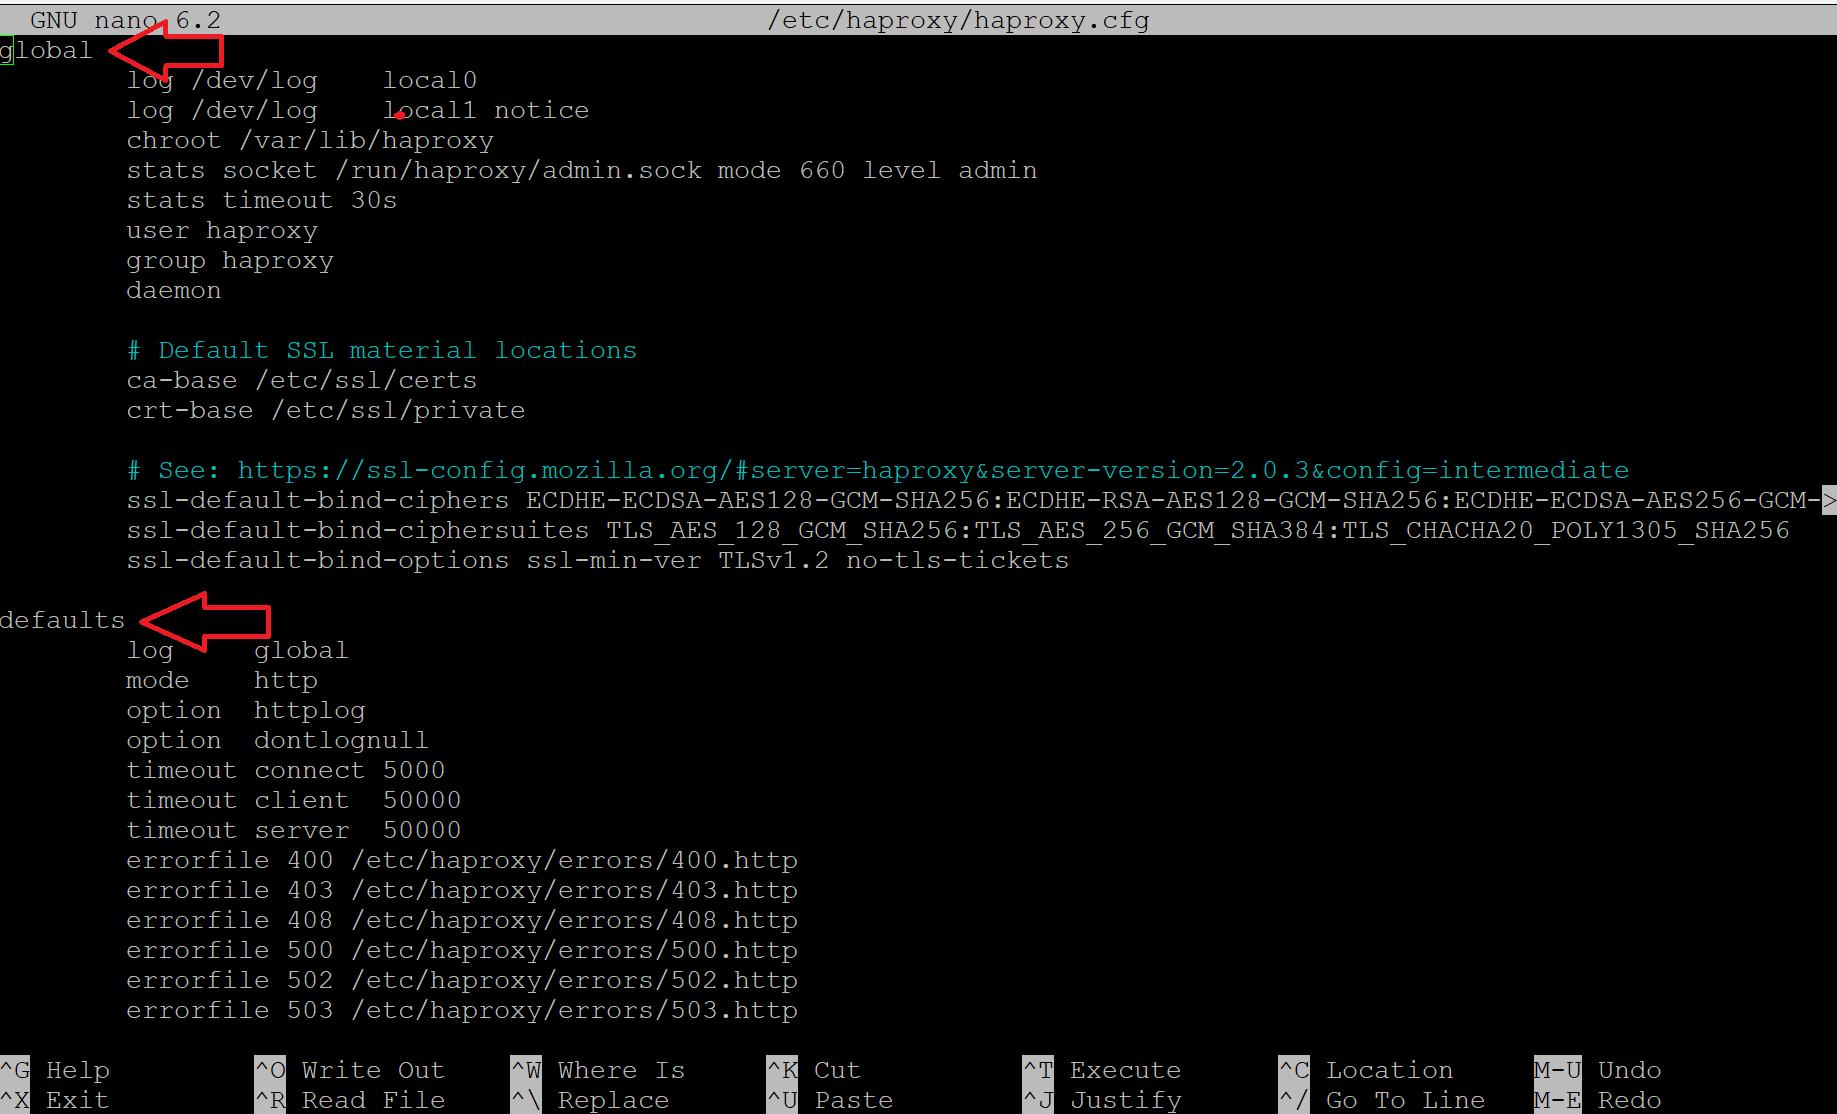Screen dimensions: 1837x1114
Task: Select the ^T Execute shortcut
Action: coord(1102,1070)
